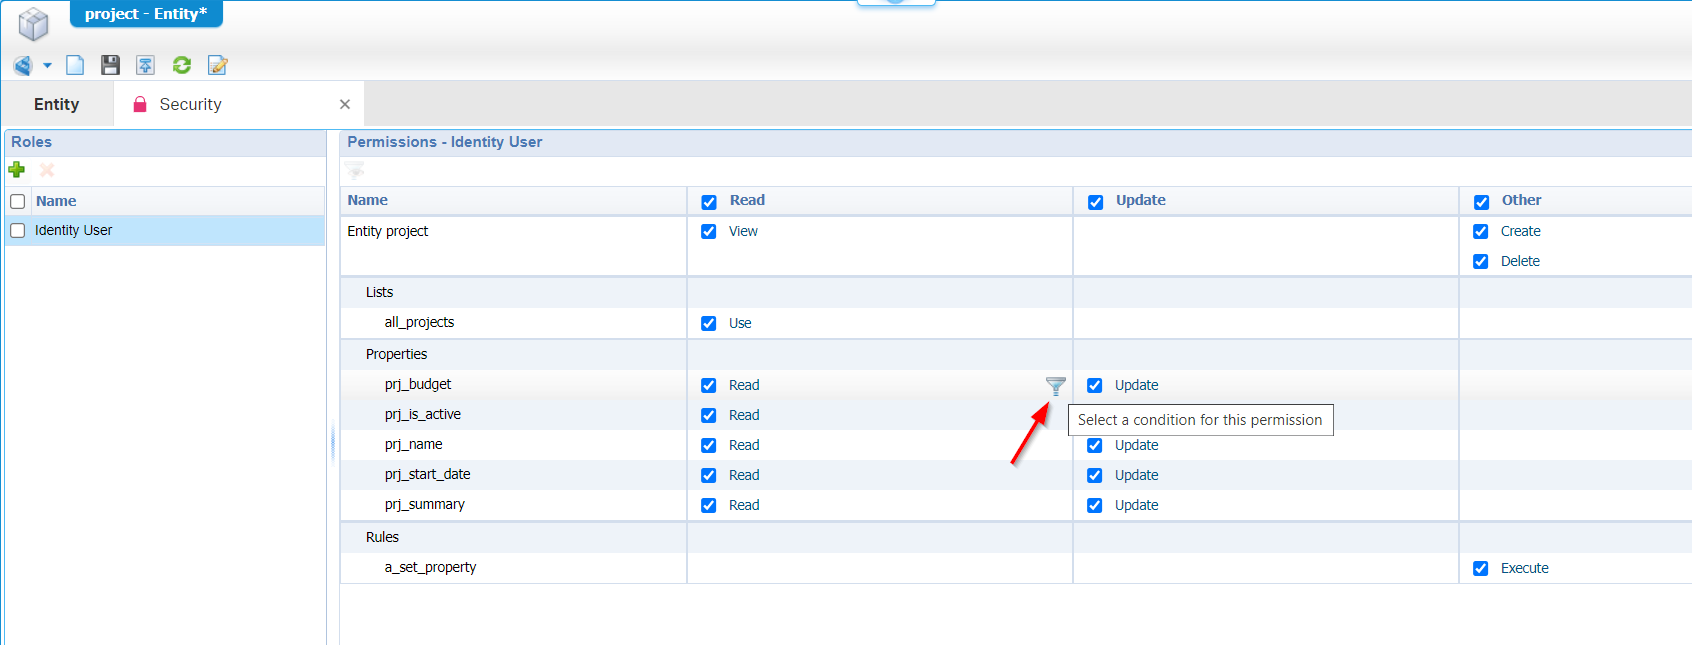
Task: Refresh using the green arrows icon
Action: pos(181,66)
